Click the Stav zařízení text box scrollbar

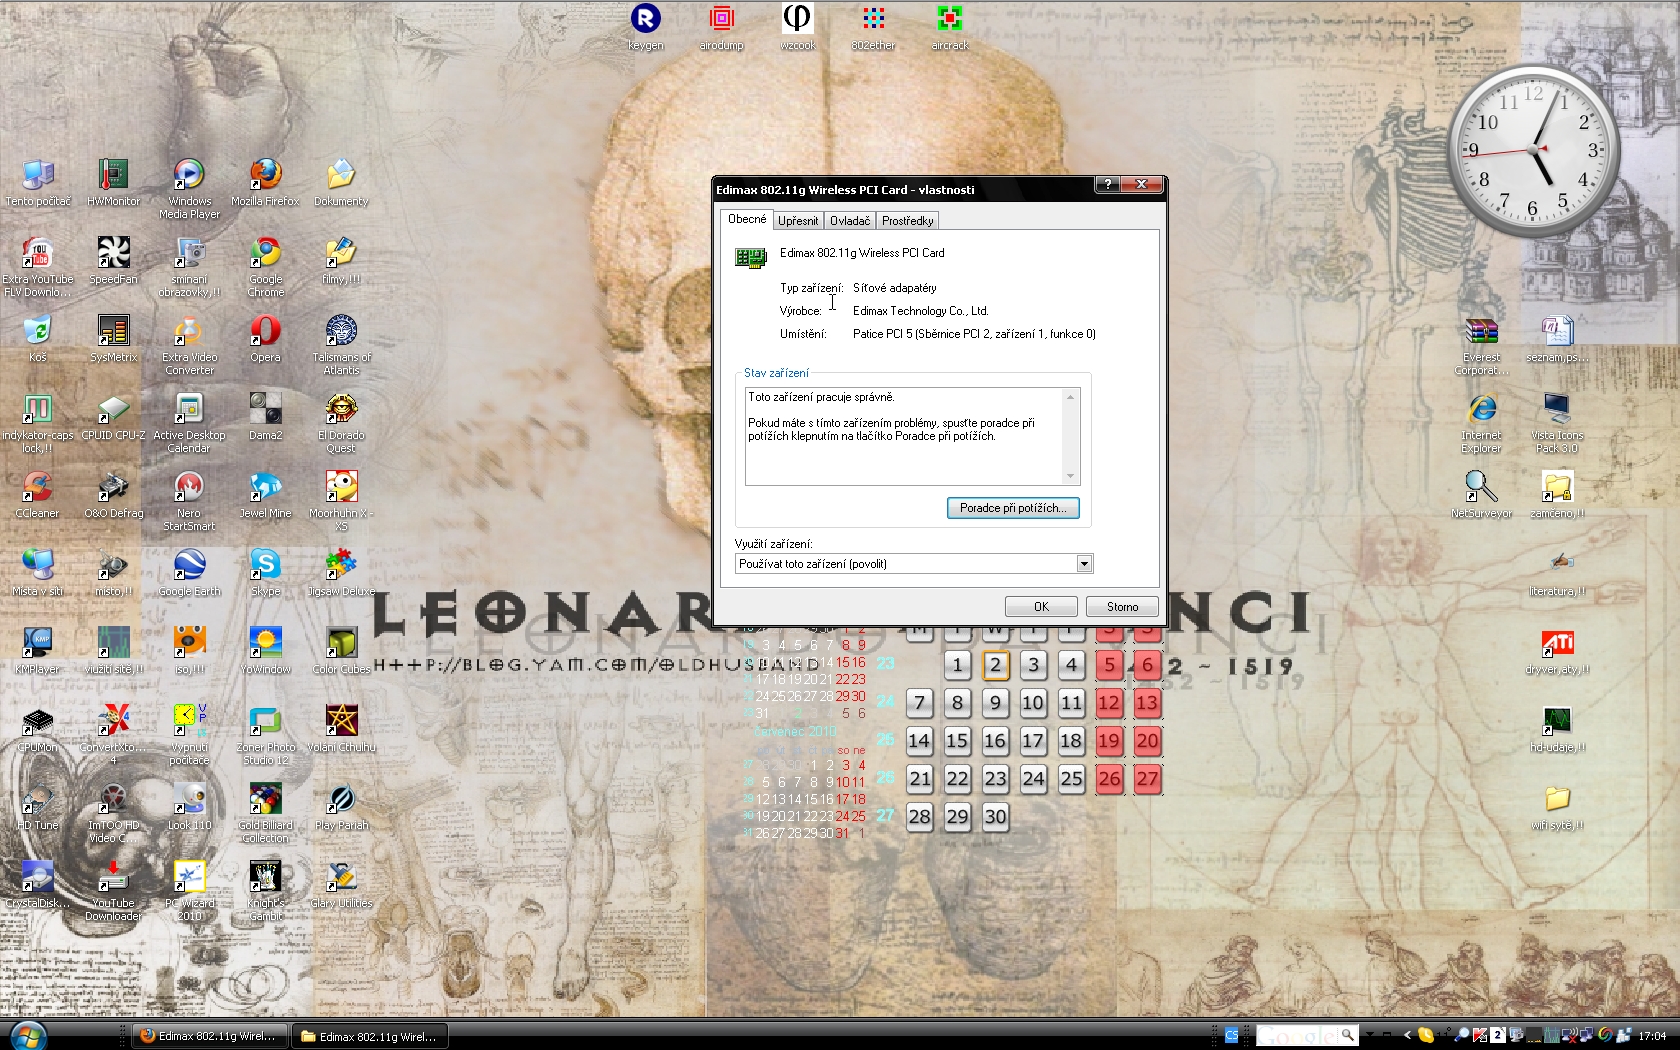[x=1071, y=436]
